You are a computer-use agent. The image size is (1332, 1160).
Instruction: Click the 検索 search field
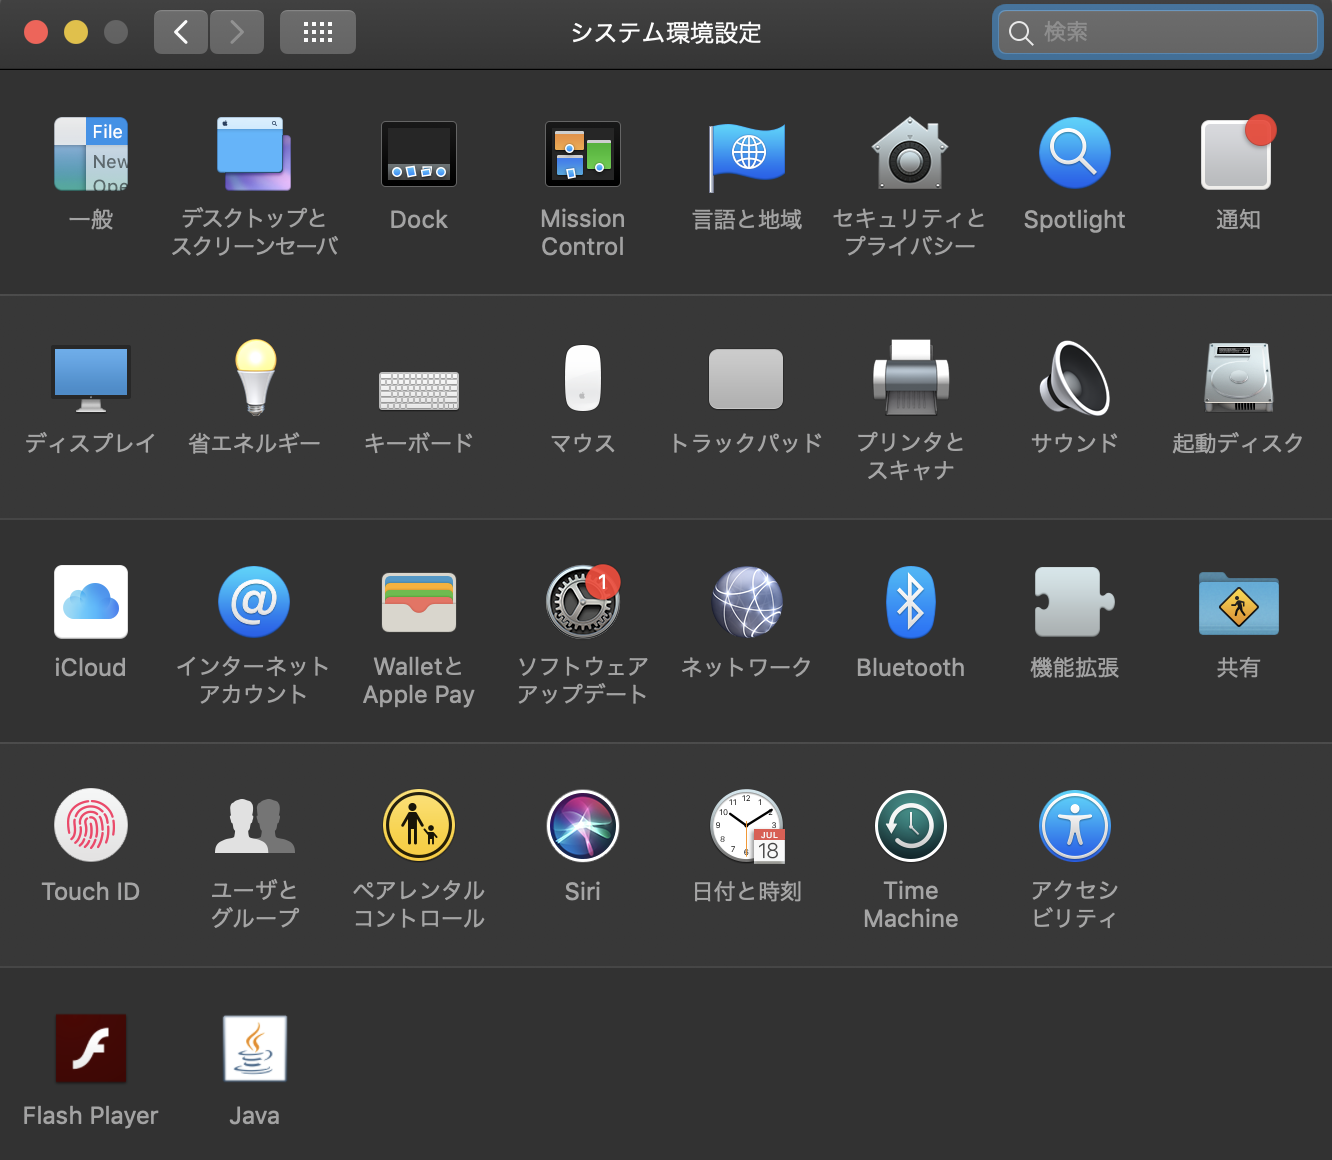1156,32
